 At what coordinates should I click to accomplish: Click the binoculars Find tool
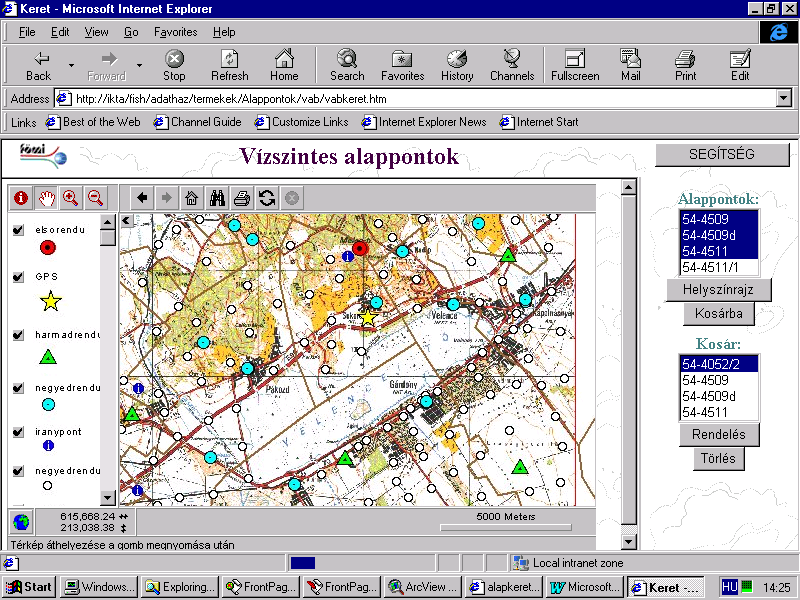[x=217, y=198]
